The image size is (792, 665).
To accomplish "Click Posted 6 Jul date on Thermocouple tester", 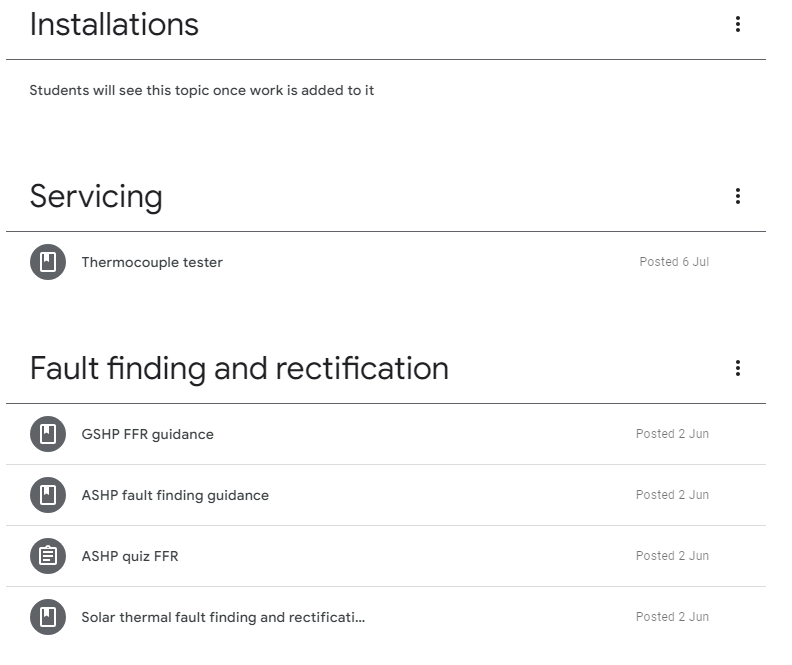I will click(674, 262).
